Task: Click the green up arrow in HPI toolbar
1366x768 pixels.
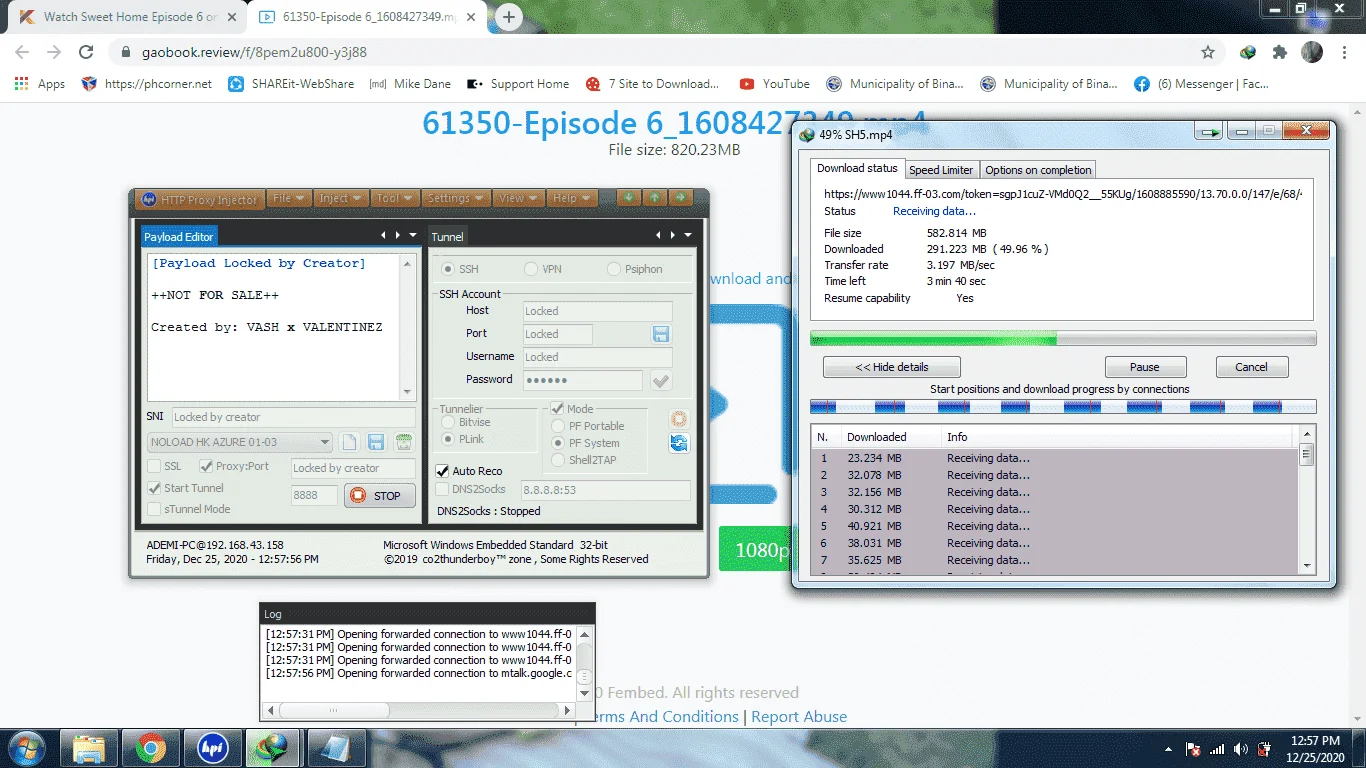Action: pos(655,198)
